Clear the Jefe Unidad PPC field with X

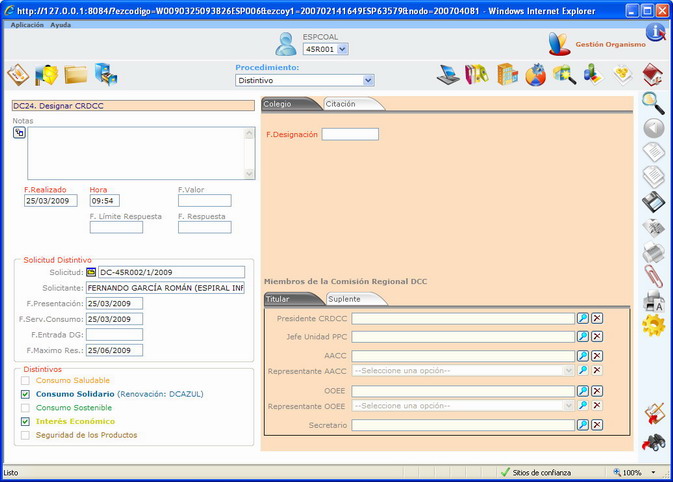tap(597, 336)
